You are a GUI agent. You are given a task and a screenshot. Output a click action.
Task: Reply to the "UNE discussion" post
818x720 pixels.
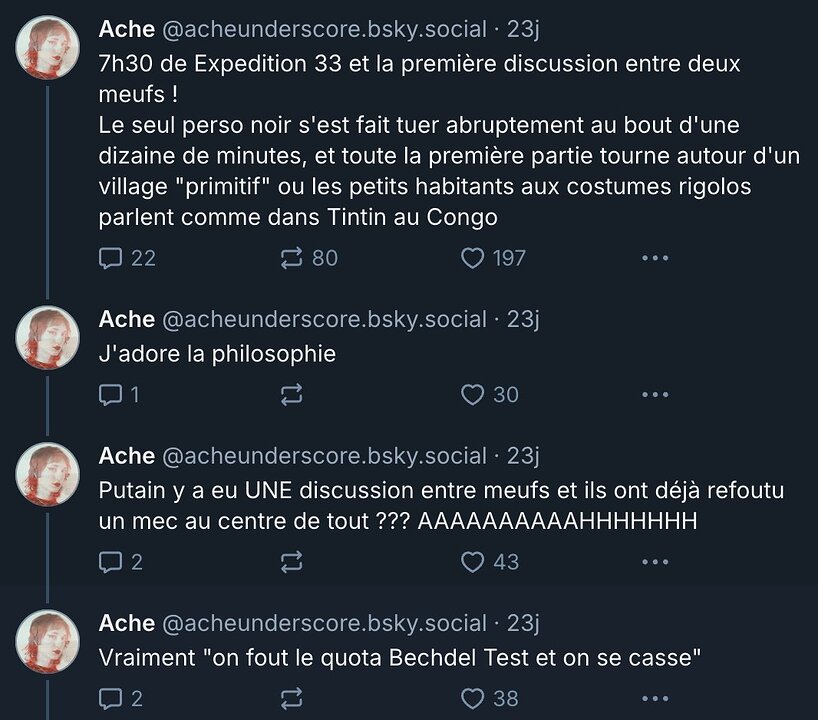tap(111, 562)
